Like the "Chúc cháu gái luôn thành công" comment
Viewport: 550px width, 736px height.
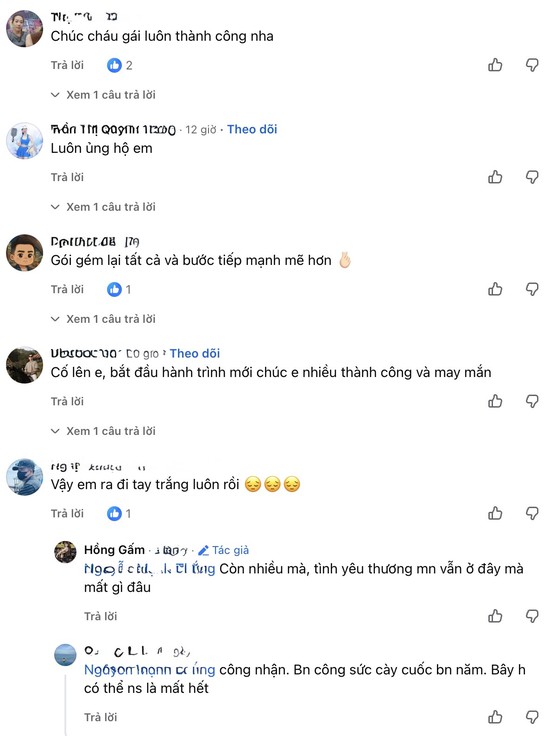tap(495, 65)
